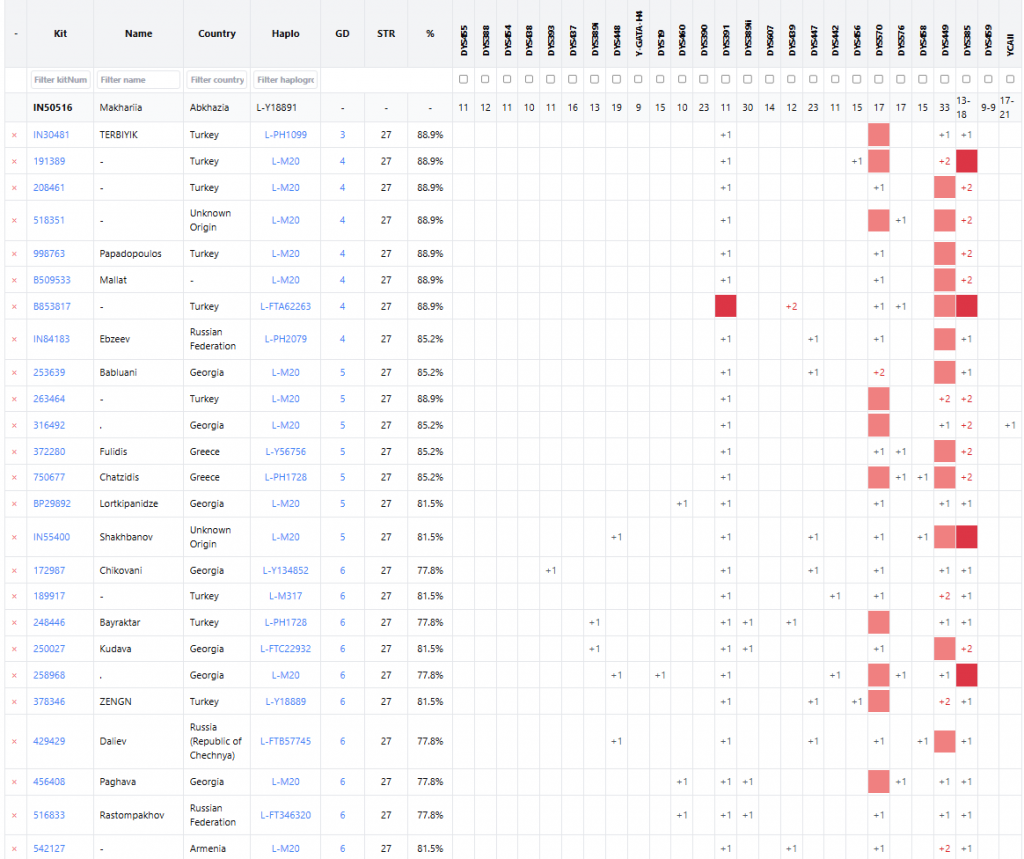
Task: Click dark red DYS391 cell in B853817 row
Action: (726, 307)
